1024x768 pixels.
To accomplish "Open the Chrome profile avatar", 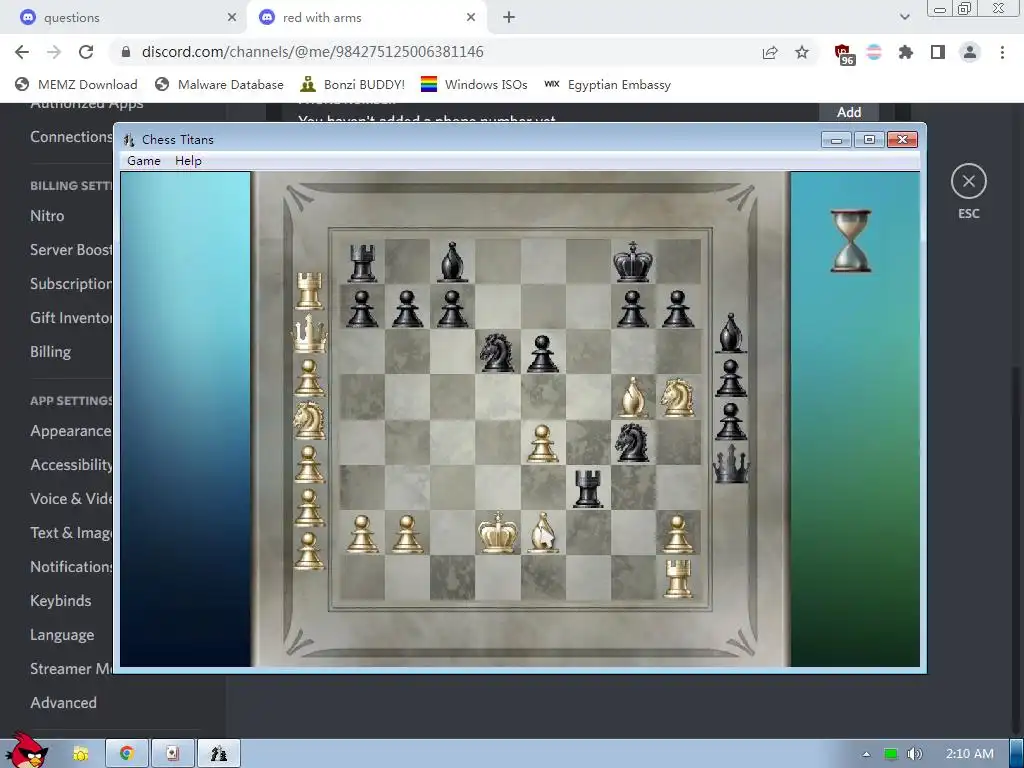I will (970, 52).
